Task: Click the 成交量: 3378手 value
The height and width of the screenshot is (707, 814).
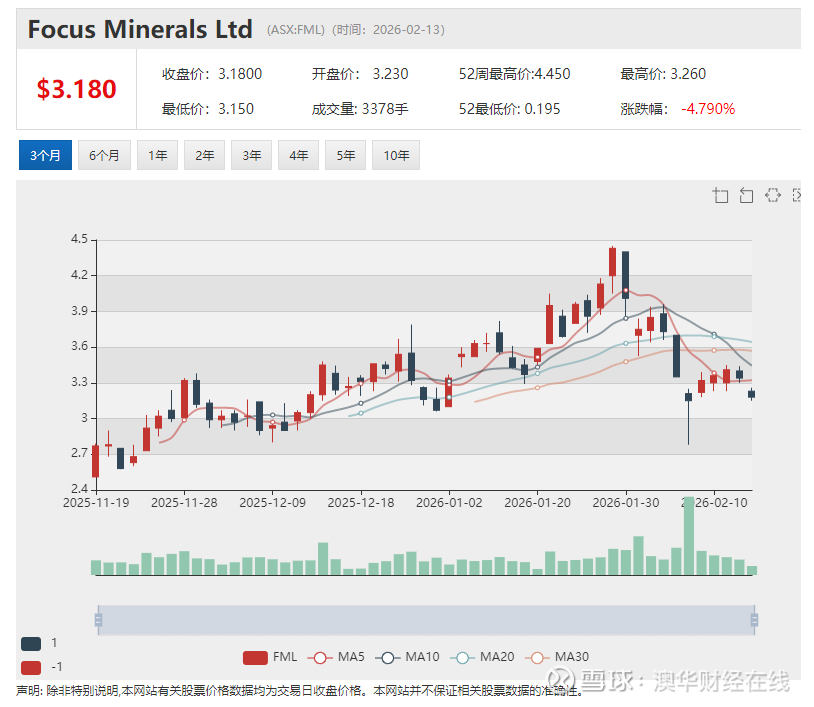Action: click(x=360, y=109)
